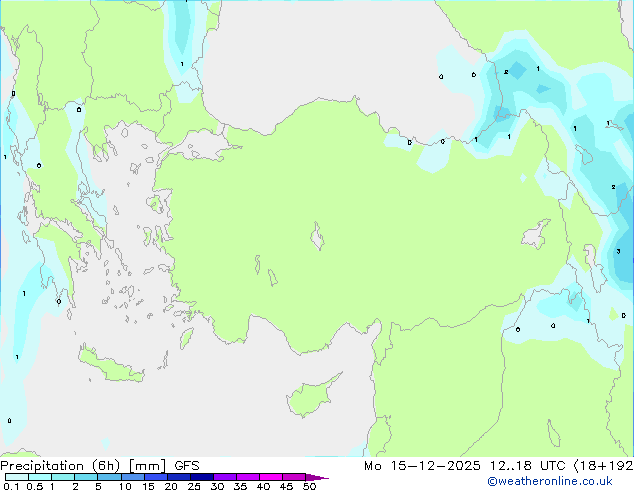634x490 pixels.
Task: Click the precipitation value '2' near the Black Sea's eastern coast
Action: click(506, 72)
